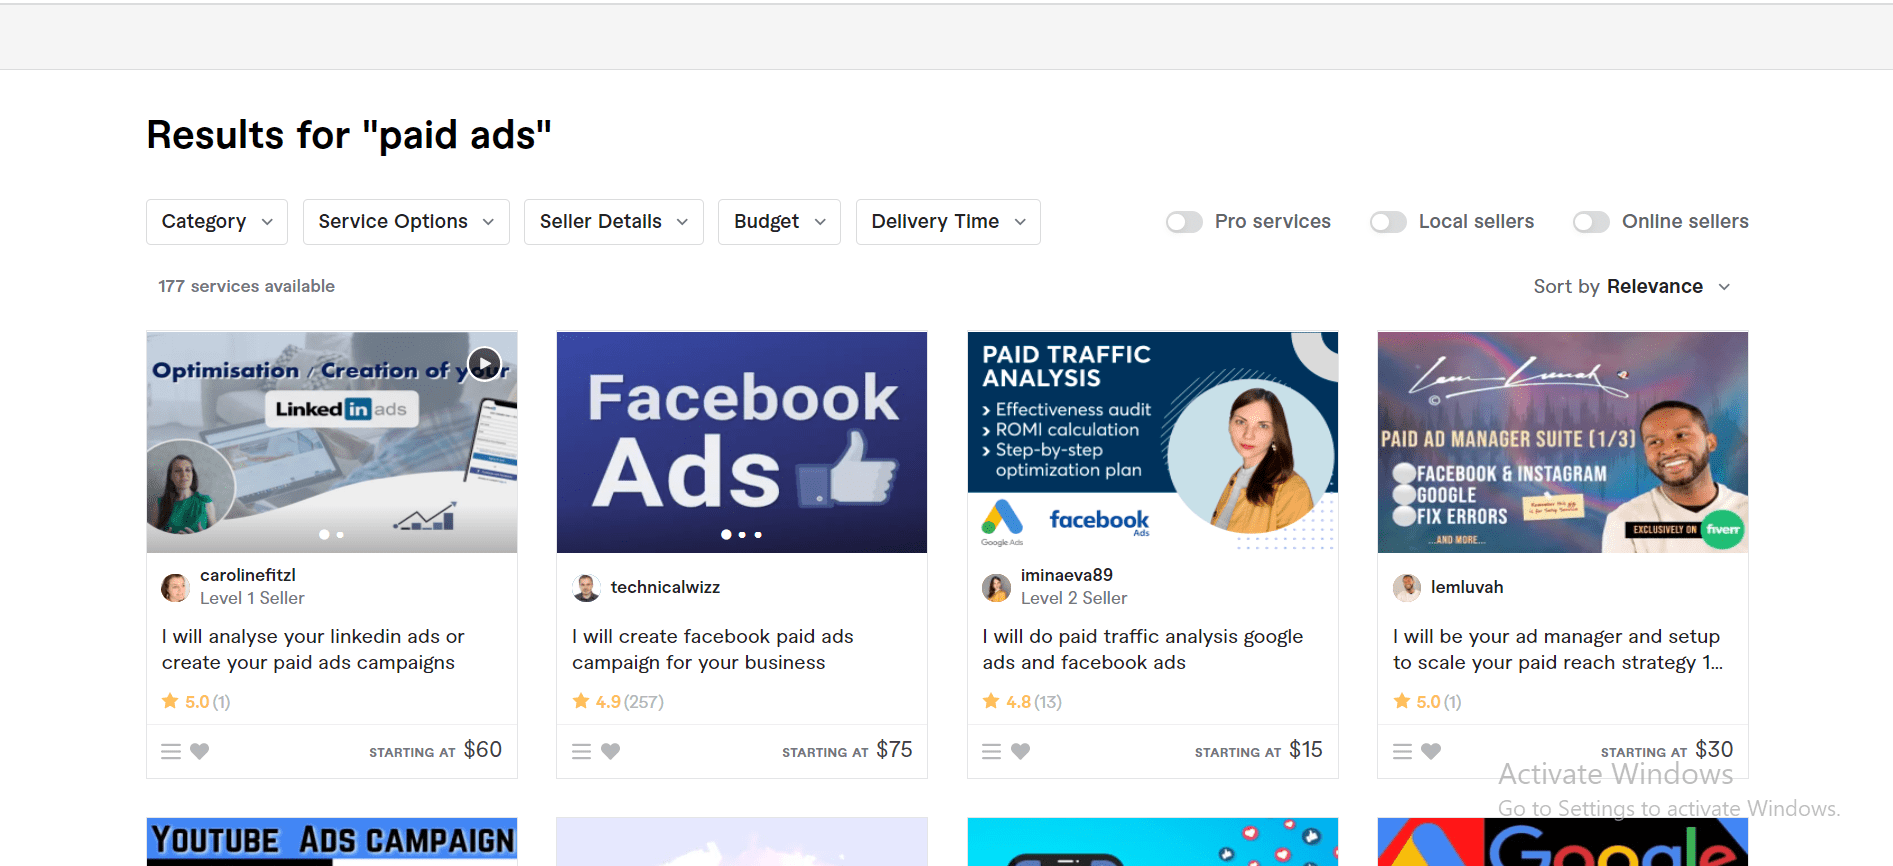Click $15 starting price on iminaeva89 gig
The width and height of the screenshot is (1893, 866).
(1305, 750)
